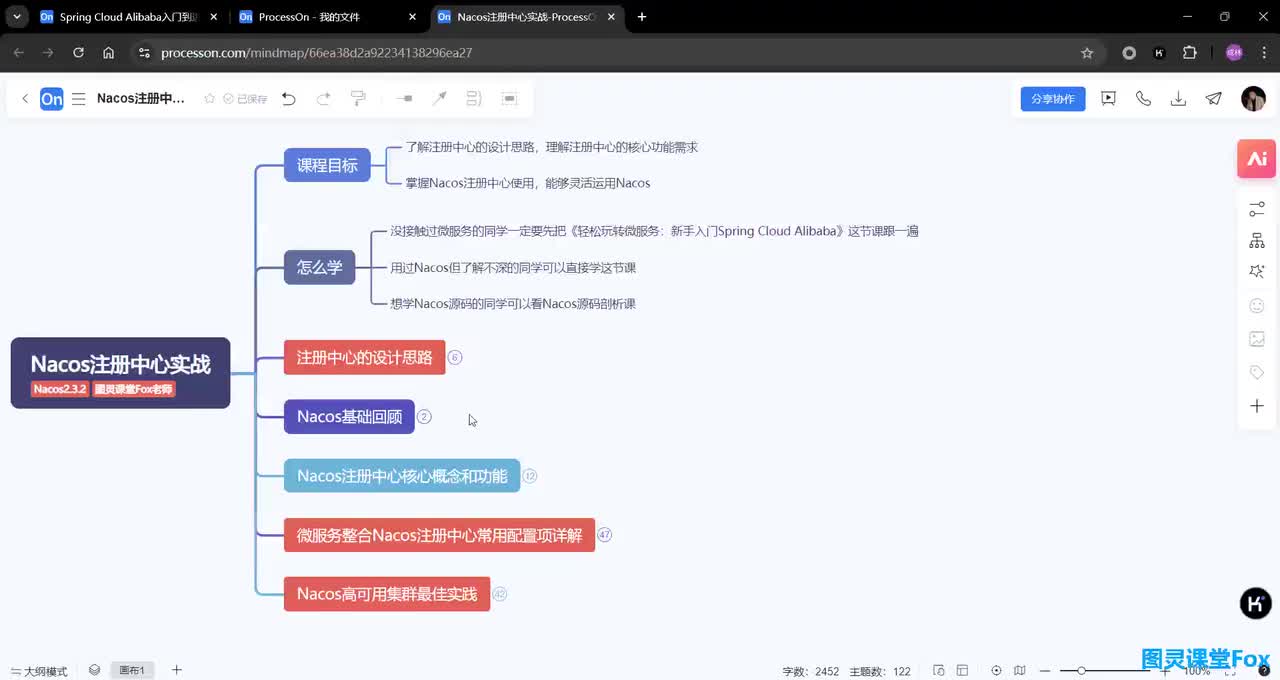This screenshot has width=1280, height=680.
Task: Expand Nacos基础回顾 collapsed children
Action: pyautogui.click(x=424, y=416)
